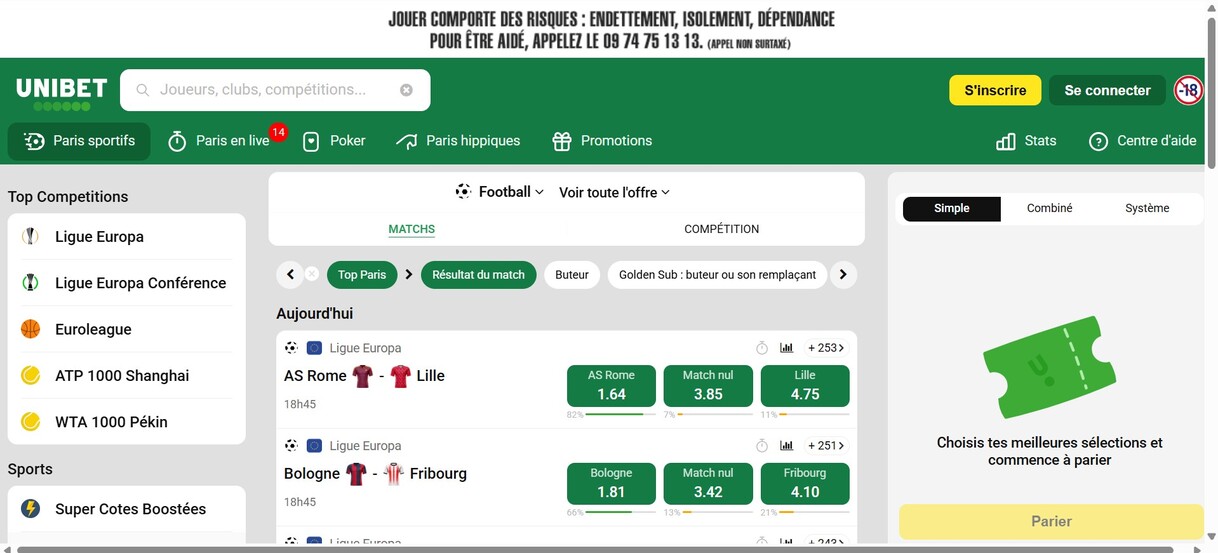Click the stopwatch icon on AS Rome - Lille match

(x=761, y=348)
